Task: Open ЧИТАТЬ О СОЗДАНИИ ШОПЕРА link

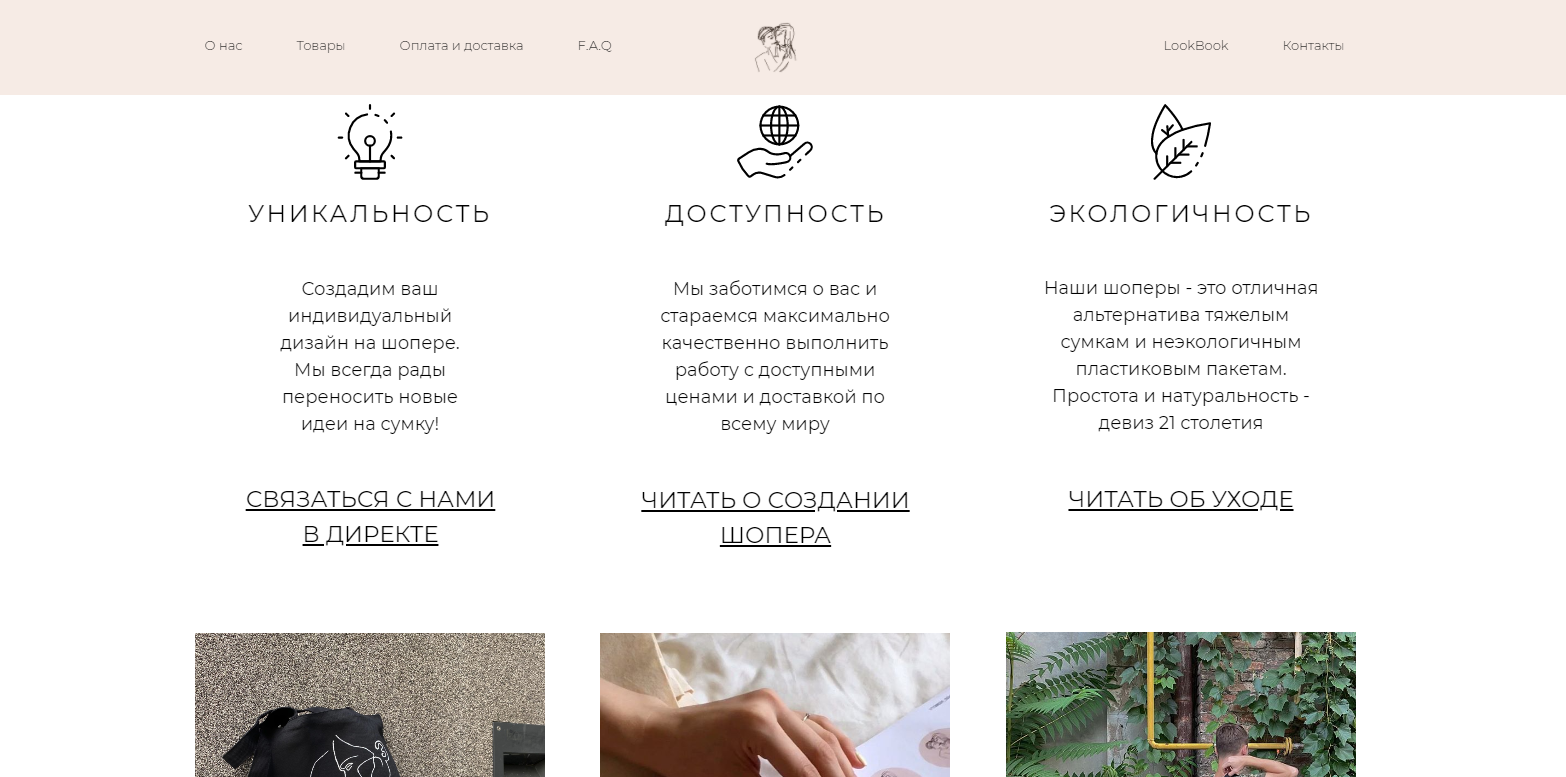Action: pyautogui.click(x=775, y=518)
